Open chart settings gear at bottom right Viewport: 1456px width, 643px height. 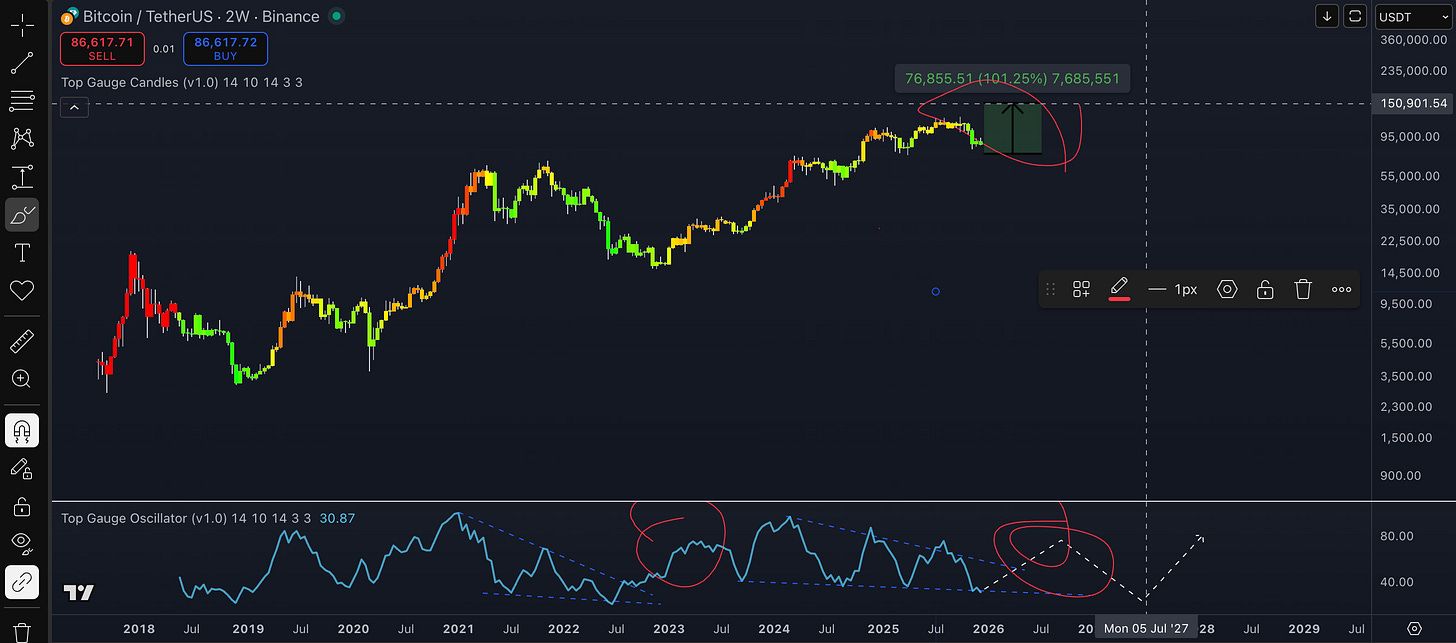[1414, 629]
